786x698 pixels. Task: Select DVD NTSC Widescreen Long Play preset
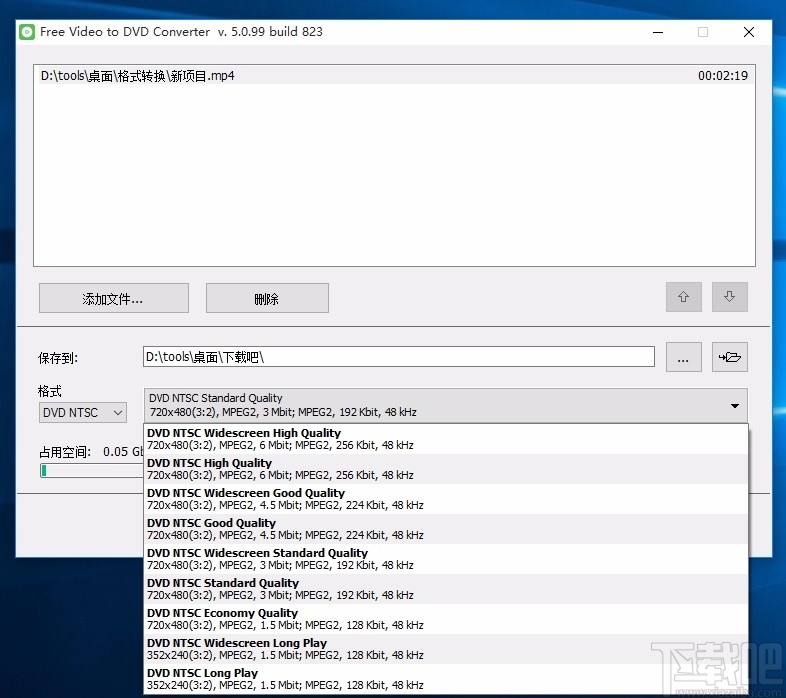click(446, 649)
